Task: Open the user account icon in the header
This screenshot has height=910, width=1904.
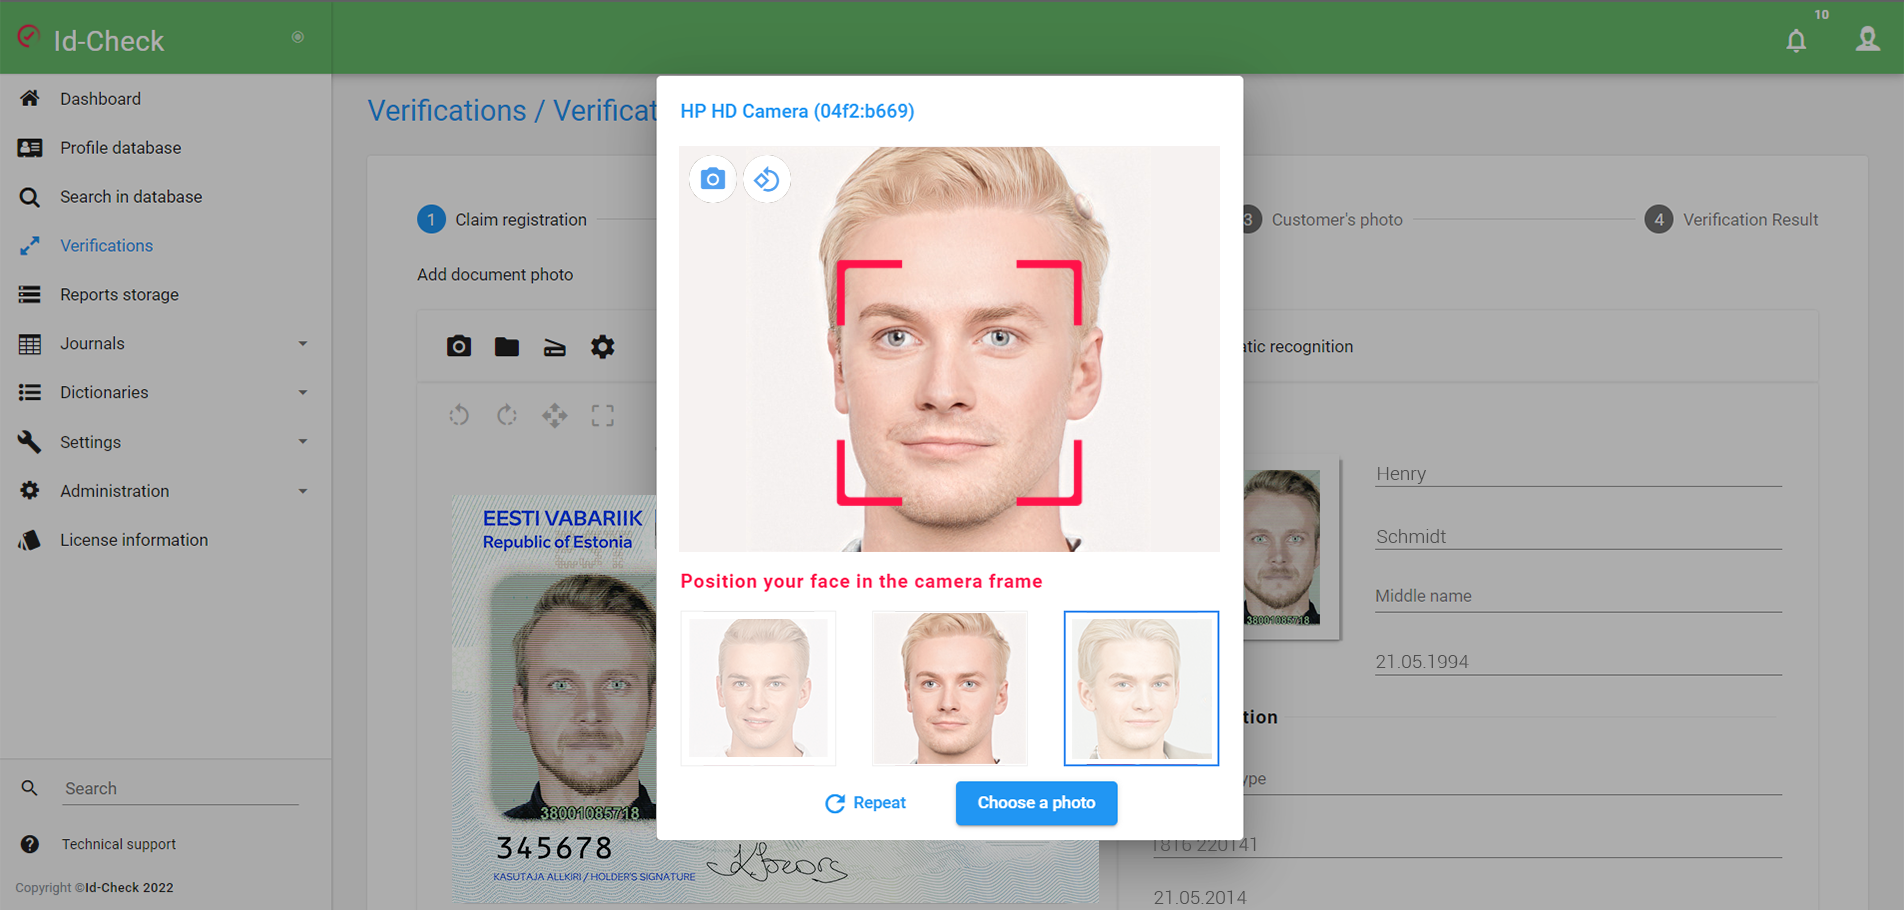Action: [x=1867, y=39]
